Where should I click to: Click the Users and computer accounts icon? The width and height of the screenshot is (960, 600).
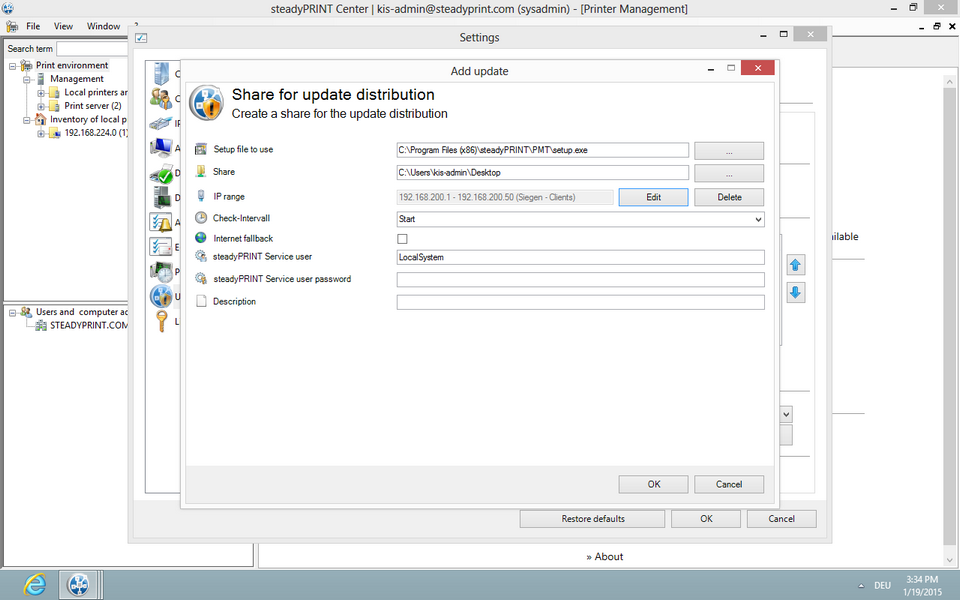[26, 312]
